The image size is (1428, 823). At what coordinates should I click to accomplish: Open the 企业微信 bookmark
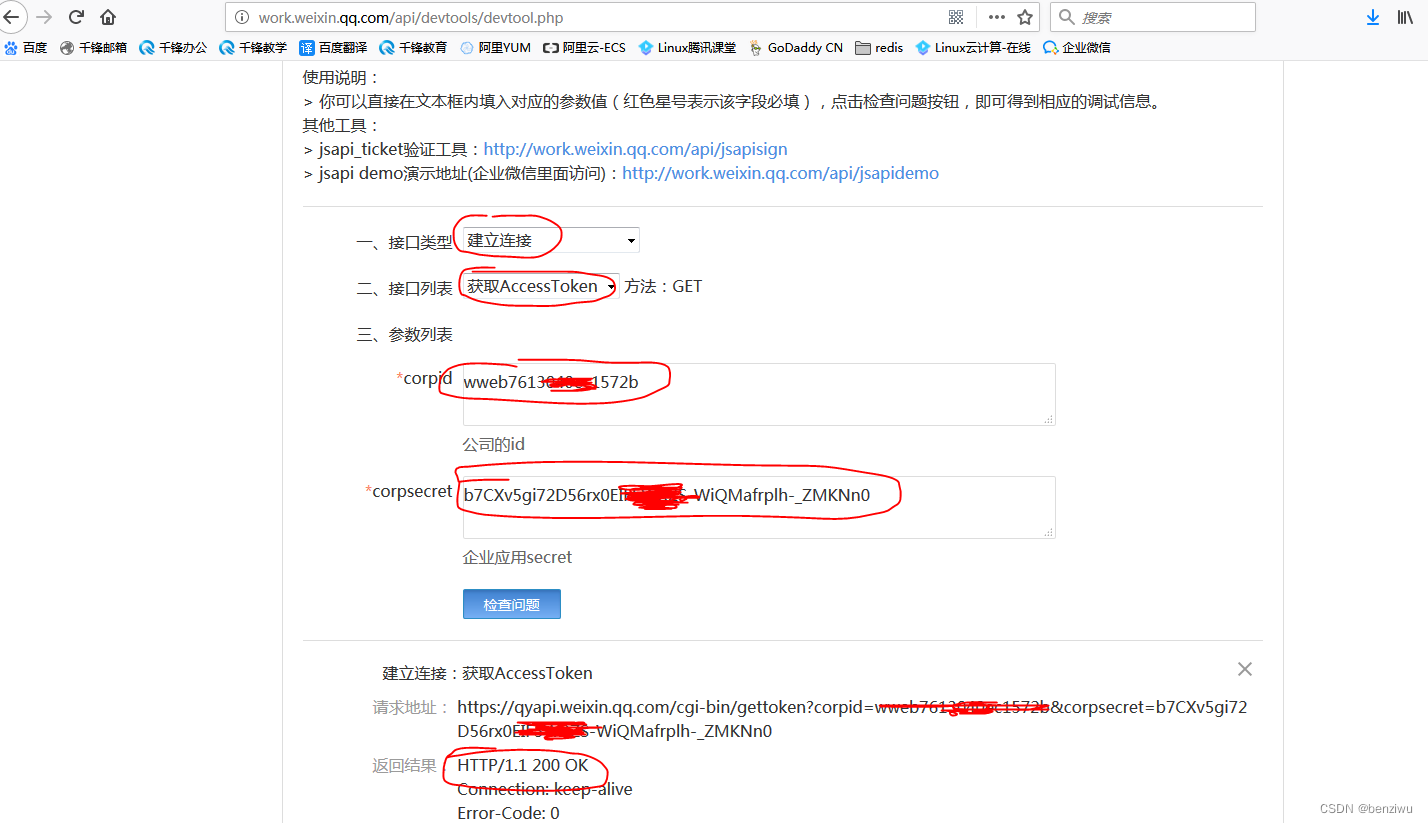point(1077,47)
